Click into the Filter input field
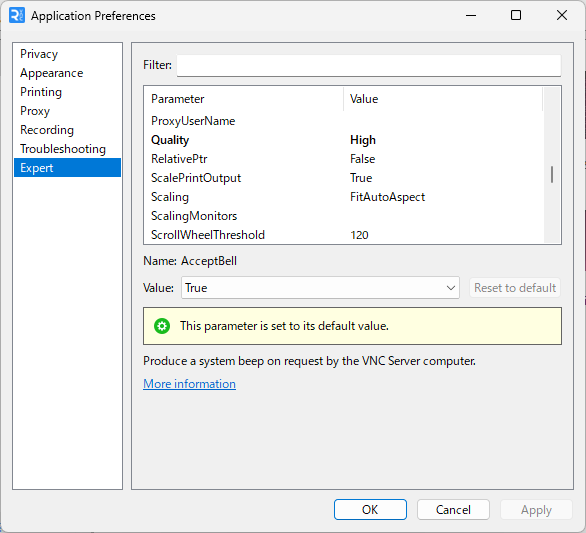The image size is (586, 533). point(368,65)
